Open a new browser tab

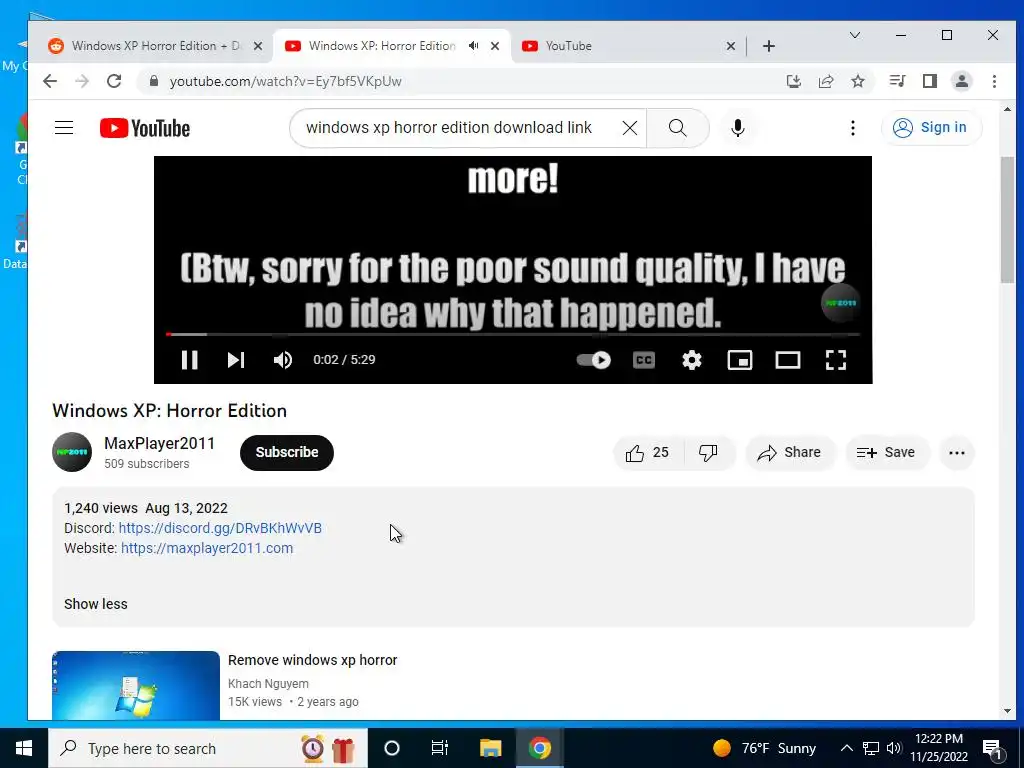click(x=769, y=46)
